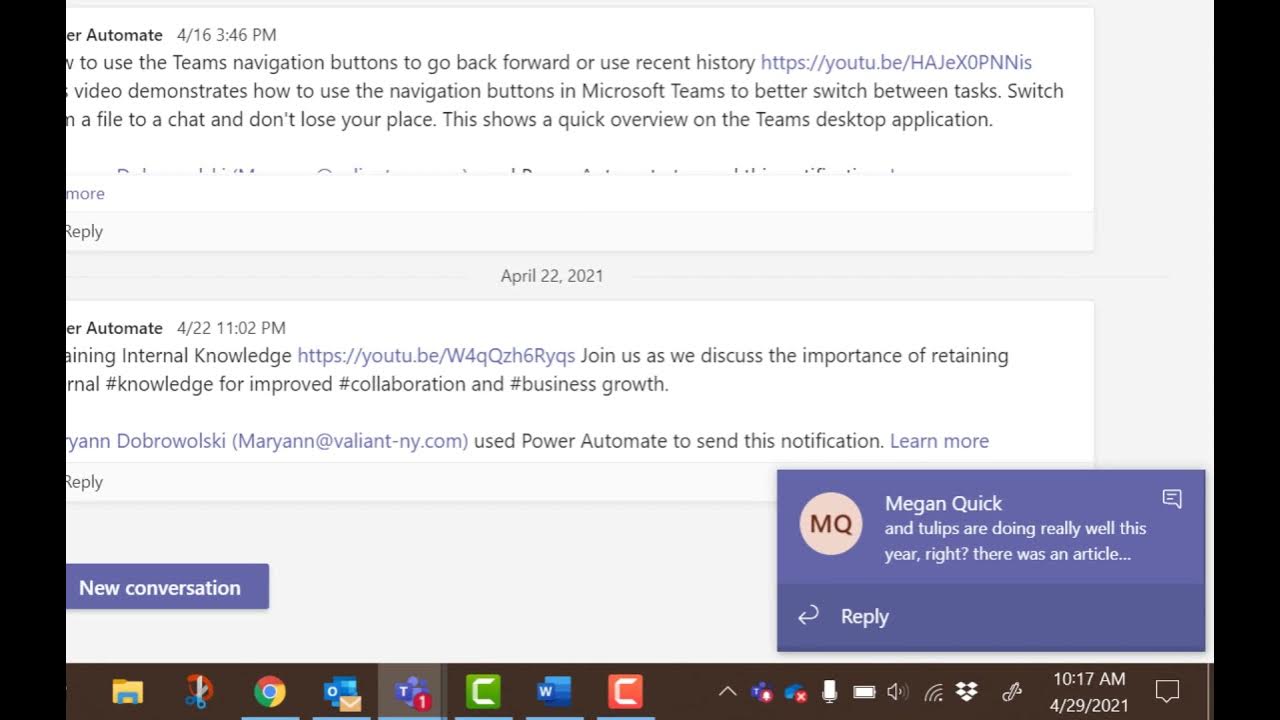This screenshot has width=1280, height=720.
Task: Click the MQ avatar in the notification
Action: tap(831, 523)
